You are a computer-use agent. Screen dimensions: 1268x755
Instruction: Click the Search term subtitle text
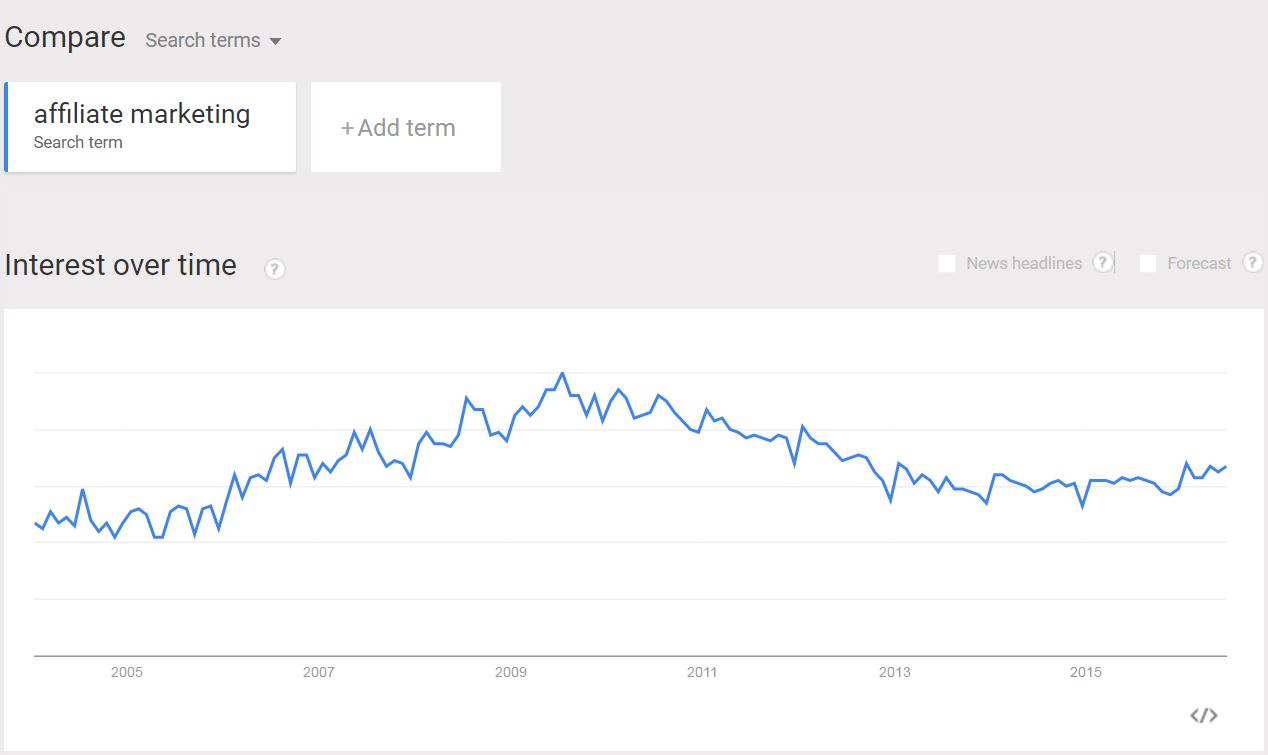point(78,143)
